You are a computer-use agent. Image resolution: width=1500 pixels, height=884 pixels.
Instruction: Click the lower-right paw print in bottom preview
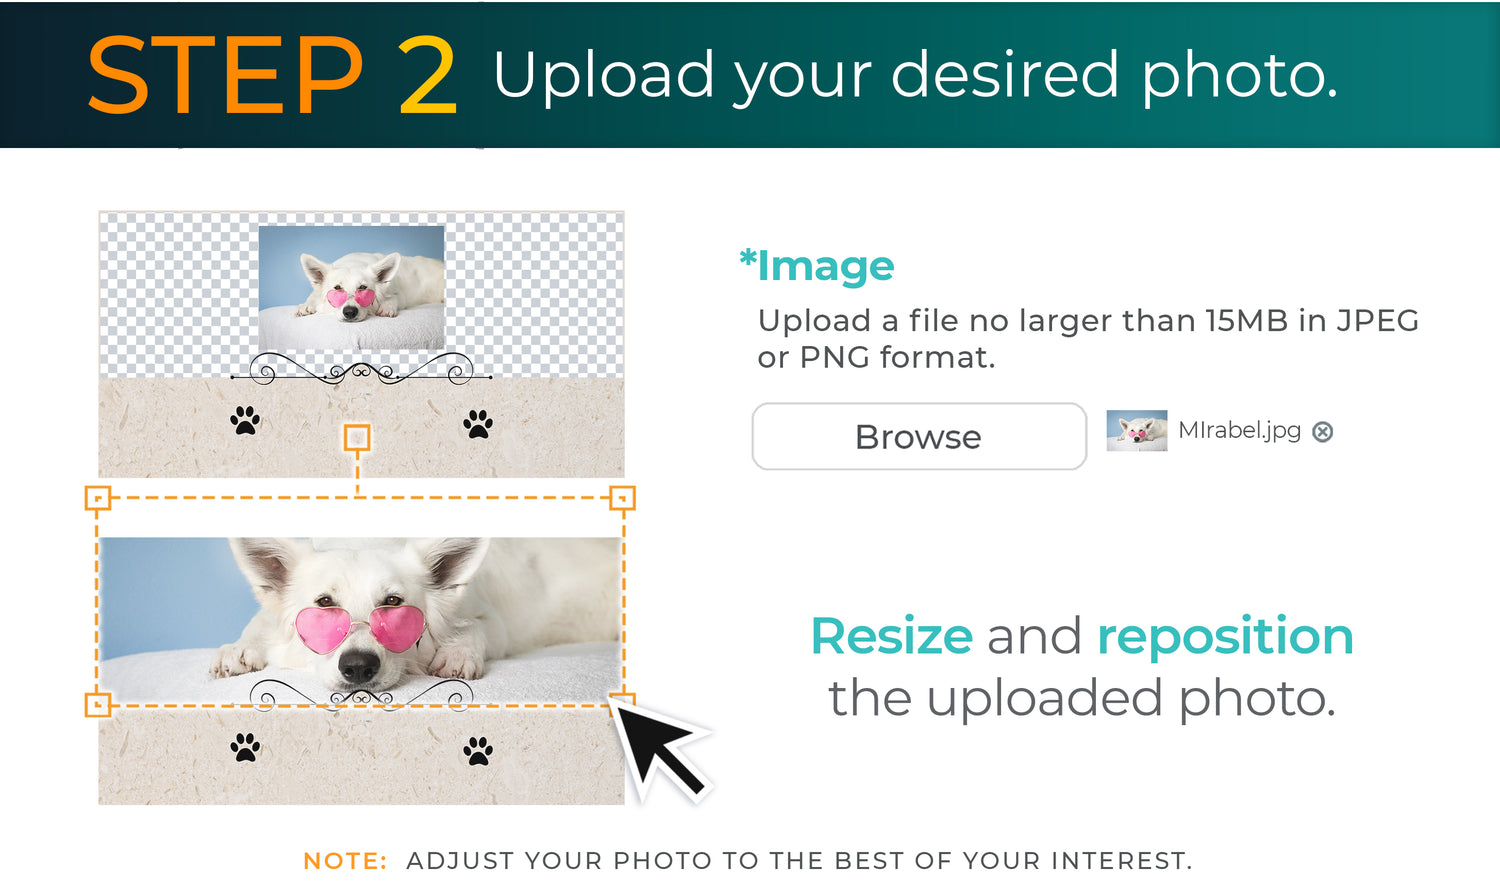coord(478,750)
